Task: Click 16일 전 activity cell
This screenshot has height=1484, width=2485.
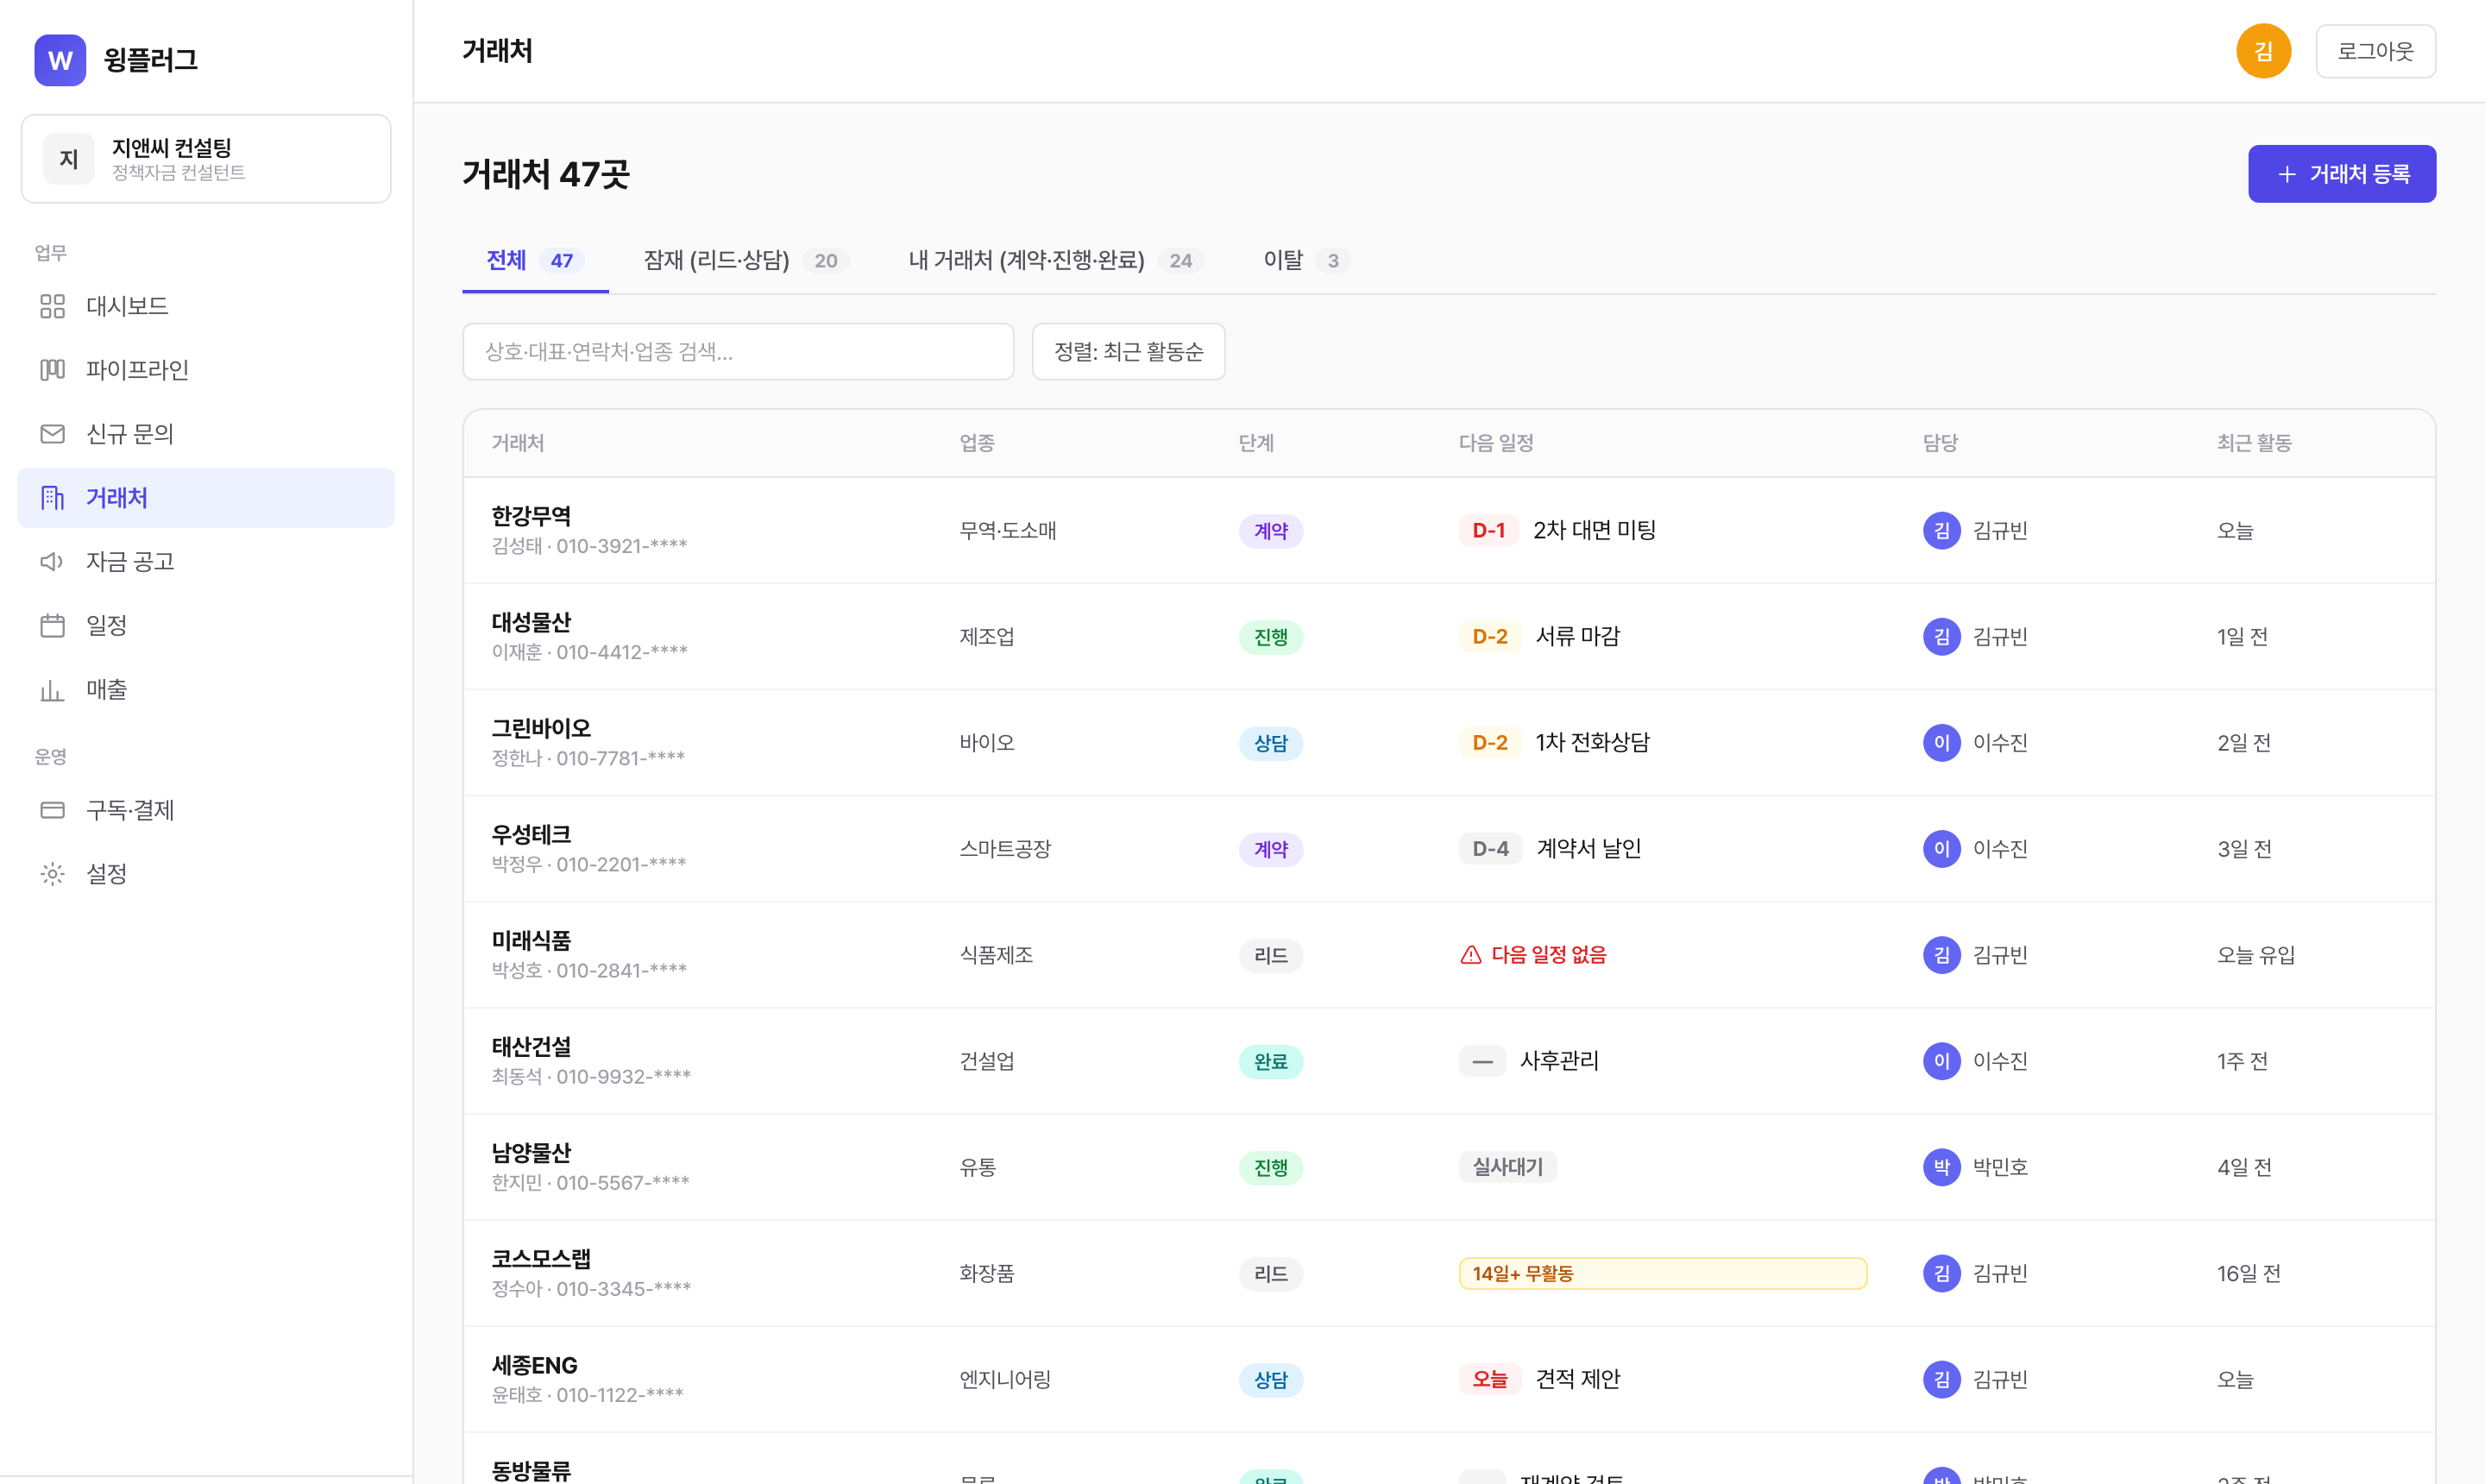Action: pos(2248,1273)
